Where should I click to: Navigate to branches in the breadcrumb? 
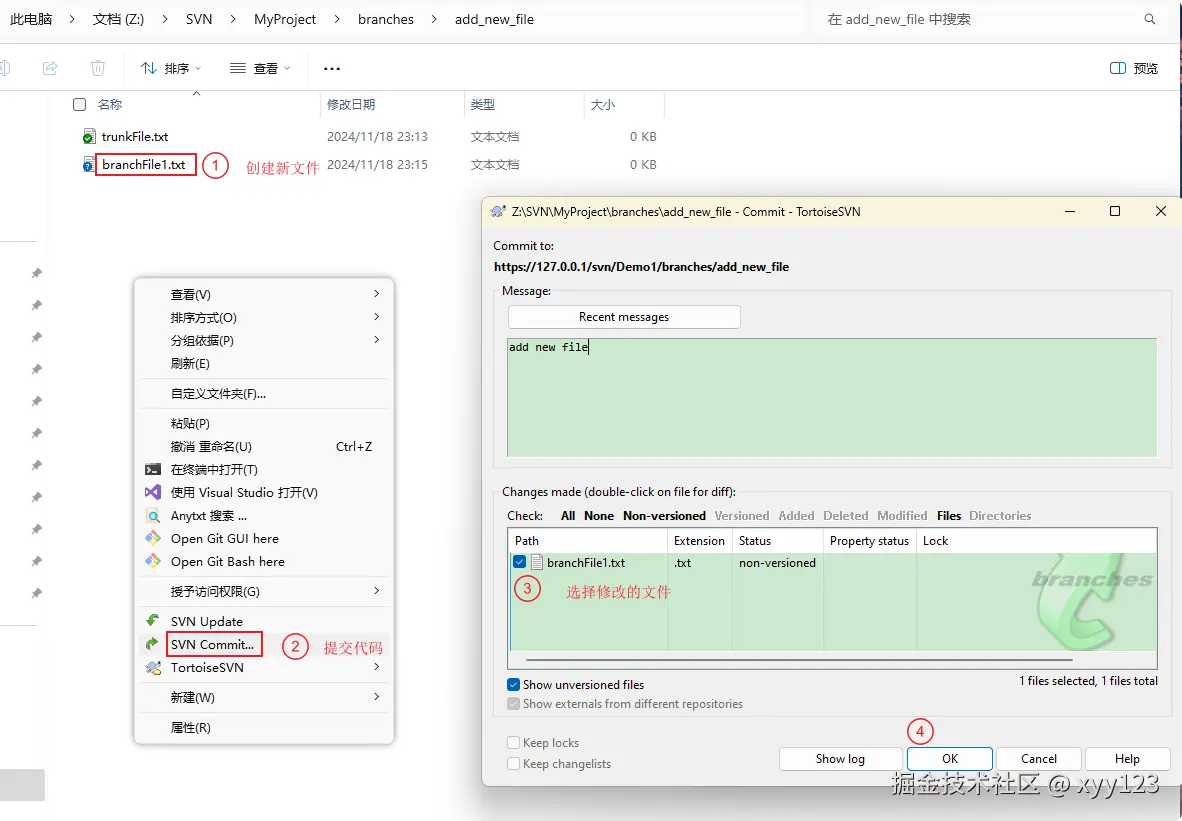(x=386, y=20)
